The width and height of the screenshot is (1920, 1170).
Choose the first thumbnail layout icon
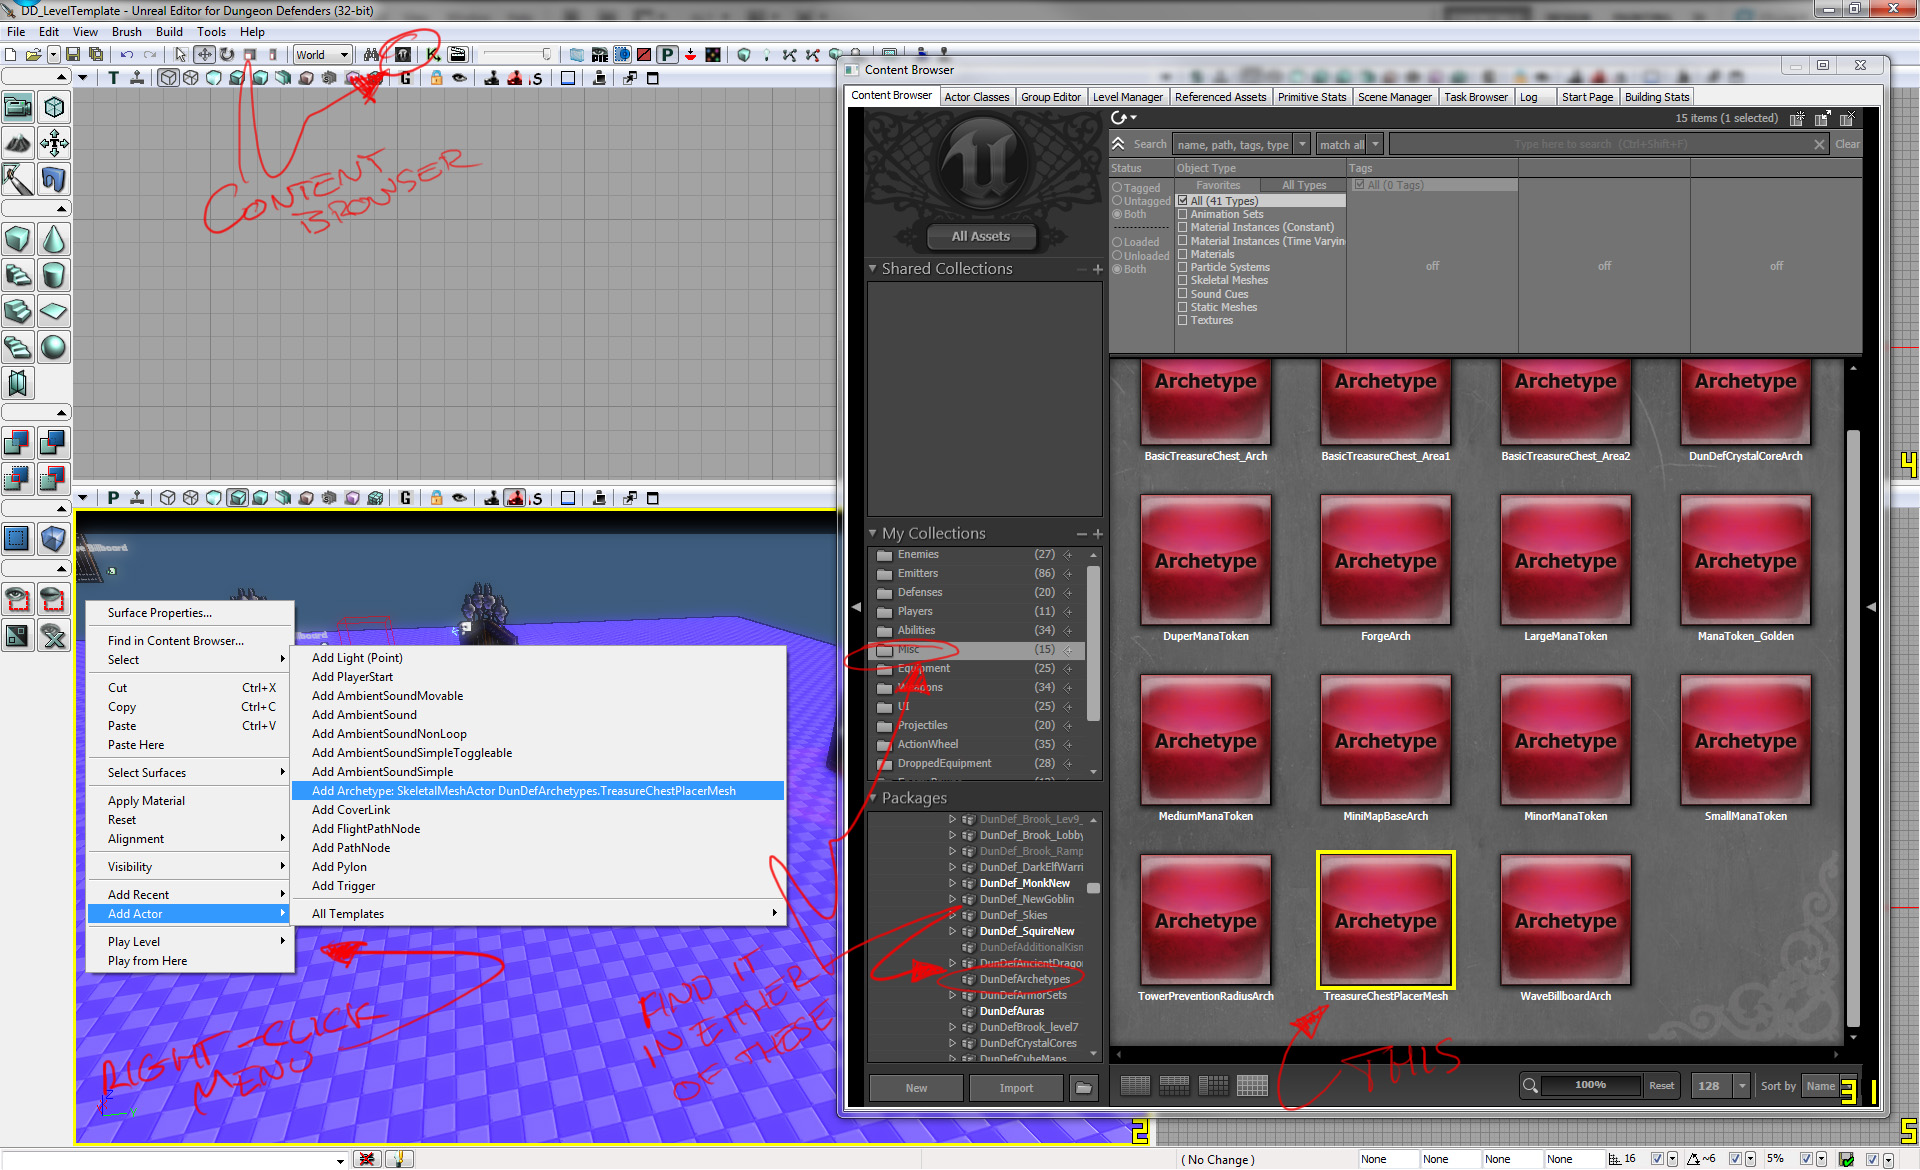tap(1135, 1085)
